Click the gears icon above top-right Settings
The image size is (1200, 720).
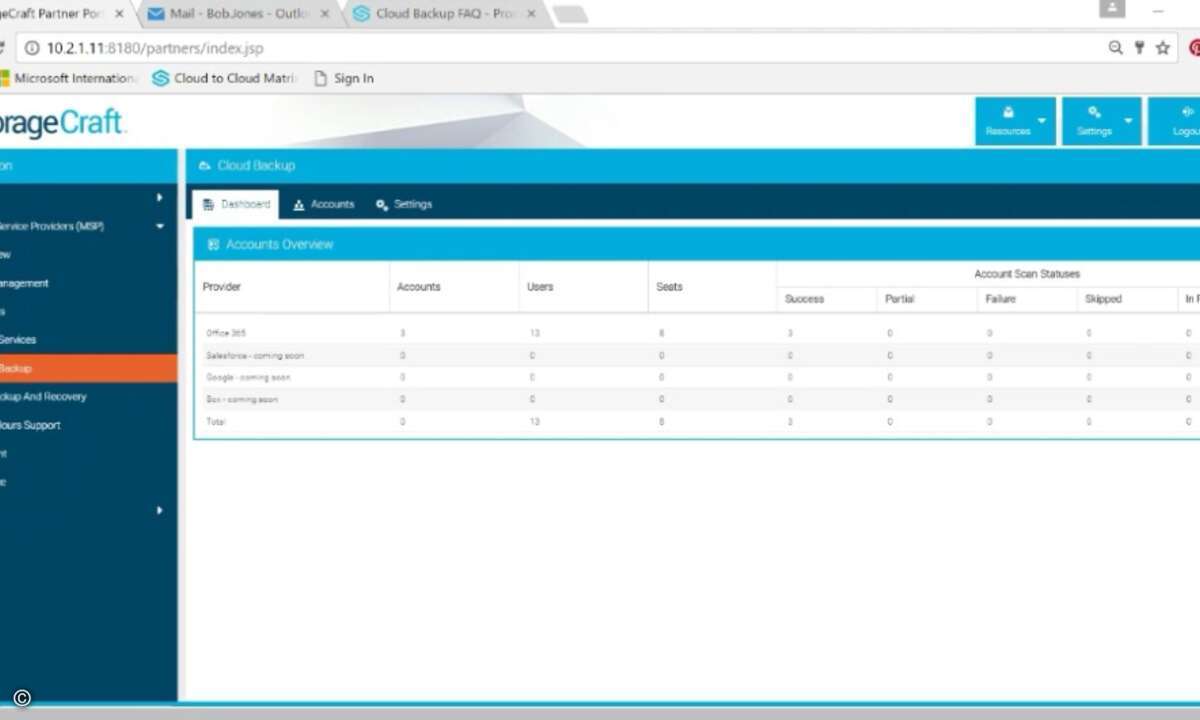(x=1094, y=112)
